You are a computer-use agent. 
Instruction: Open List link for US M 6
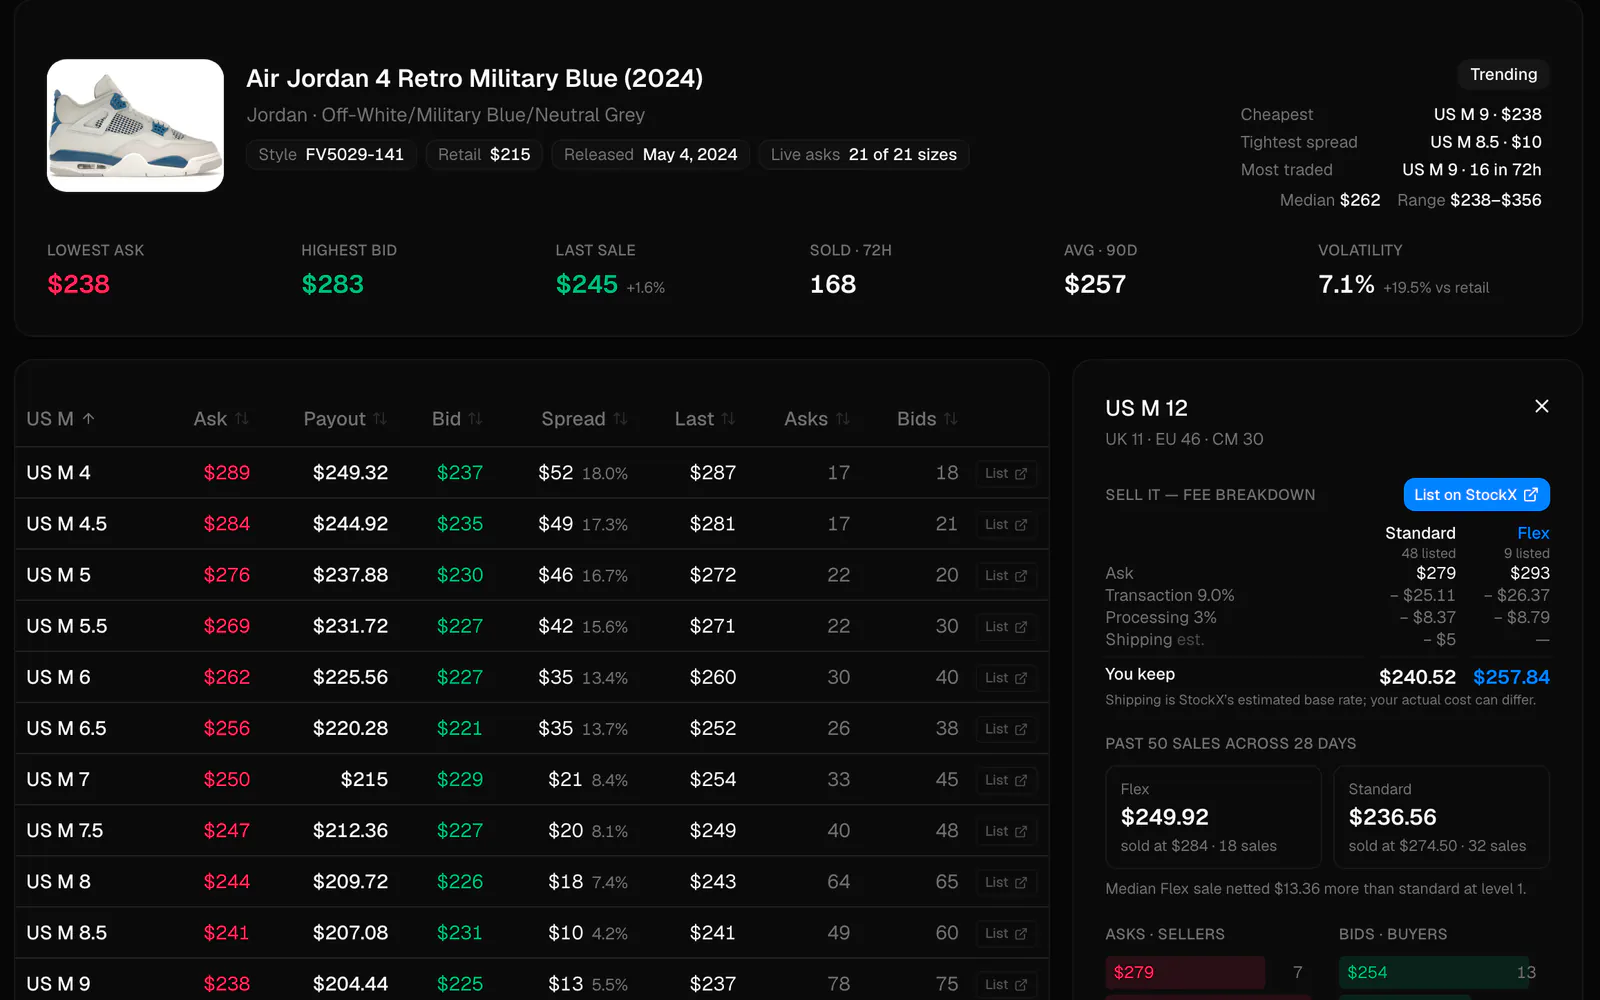[1006, 677]
